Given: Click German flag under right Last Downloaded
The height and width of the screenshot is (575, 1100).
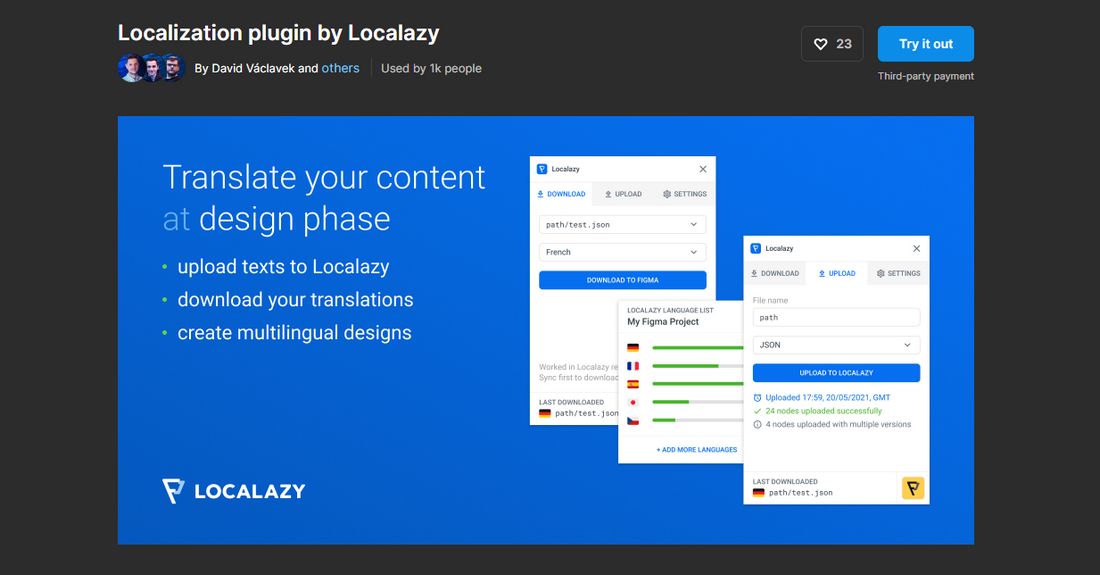Looking at the screenshot, I should (x=758, y=493).
